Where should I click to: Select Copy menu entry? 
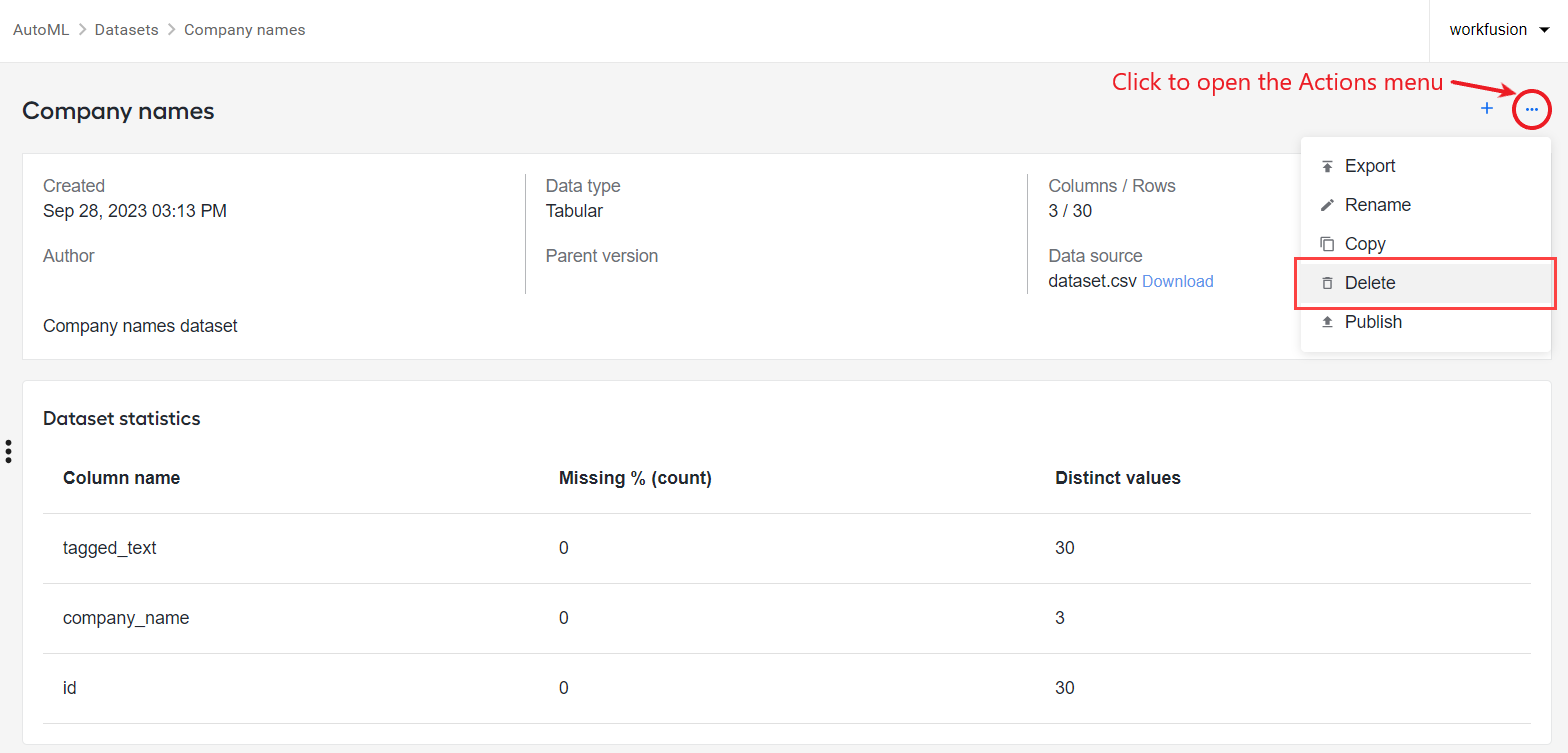(1425, 244)
